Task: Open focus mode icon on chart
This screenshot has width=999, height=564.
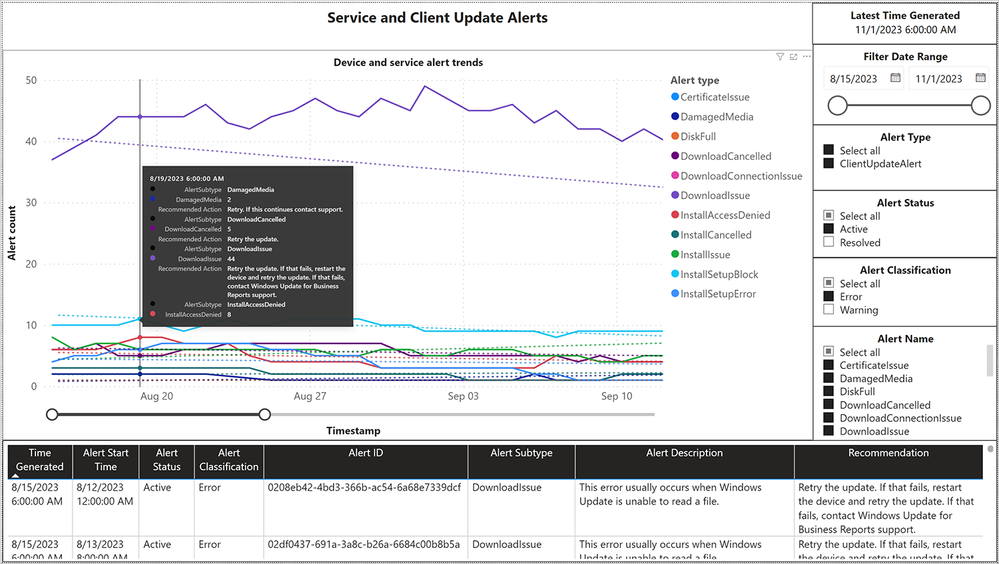Action: pos(793,57)
